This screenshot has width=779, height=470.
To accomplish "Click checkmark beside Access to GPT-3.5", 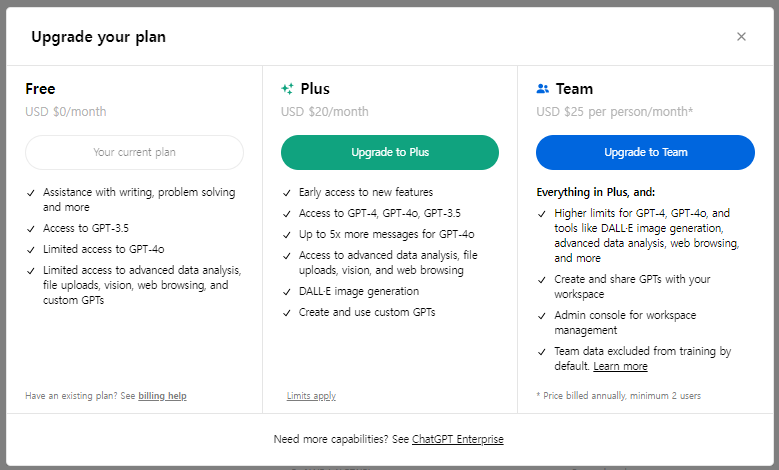I will (31, 229).
